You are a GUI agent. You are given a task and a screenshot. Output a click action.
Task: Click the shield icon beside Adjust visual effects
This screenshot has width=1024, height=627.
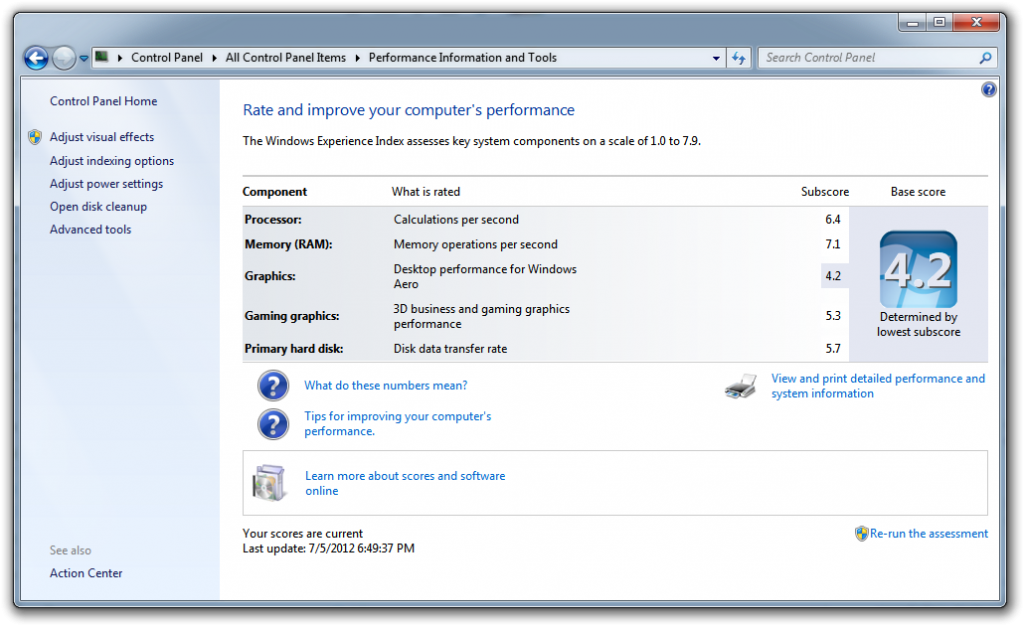pos(36,137)
